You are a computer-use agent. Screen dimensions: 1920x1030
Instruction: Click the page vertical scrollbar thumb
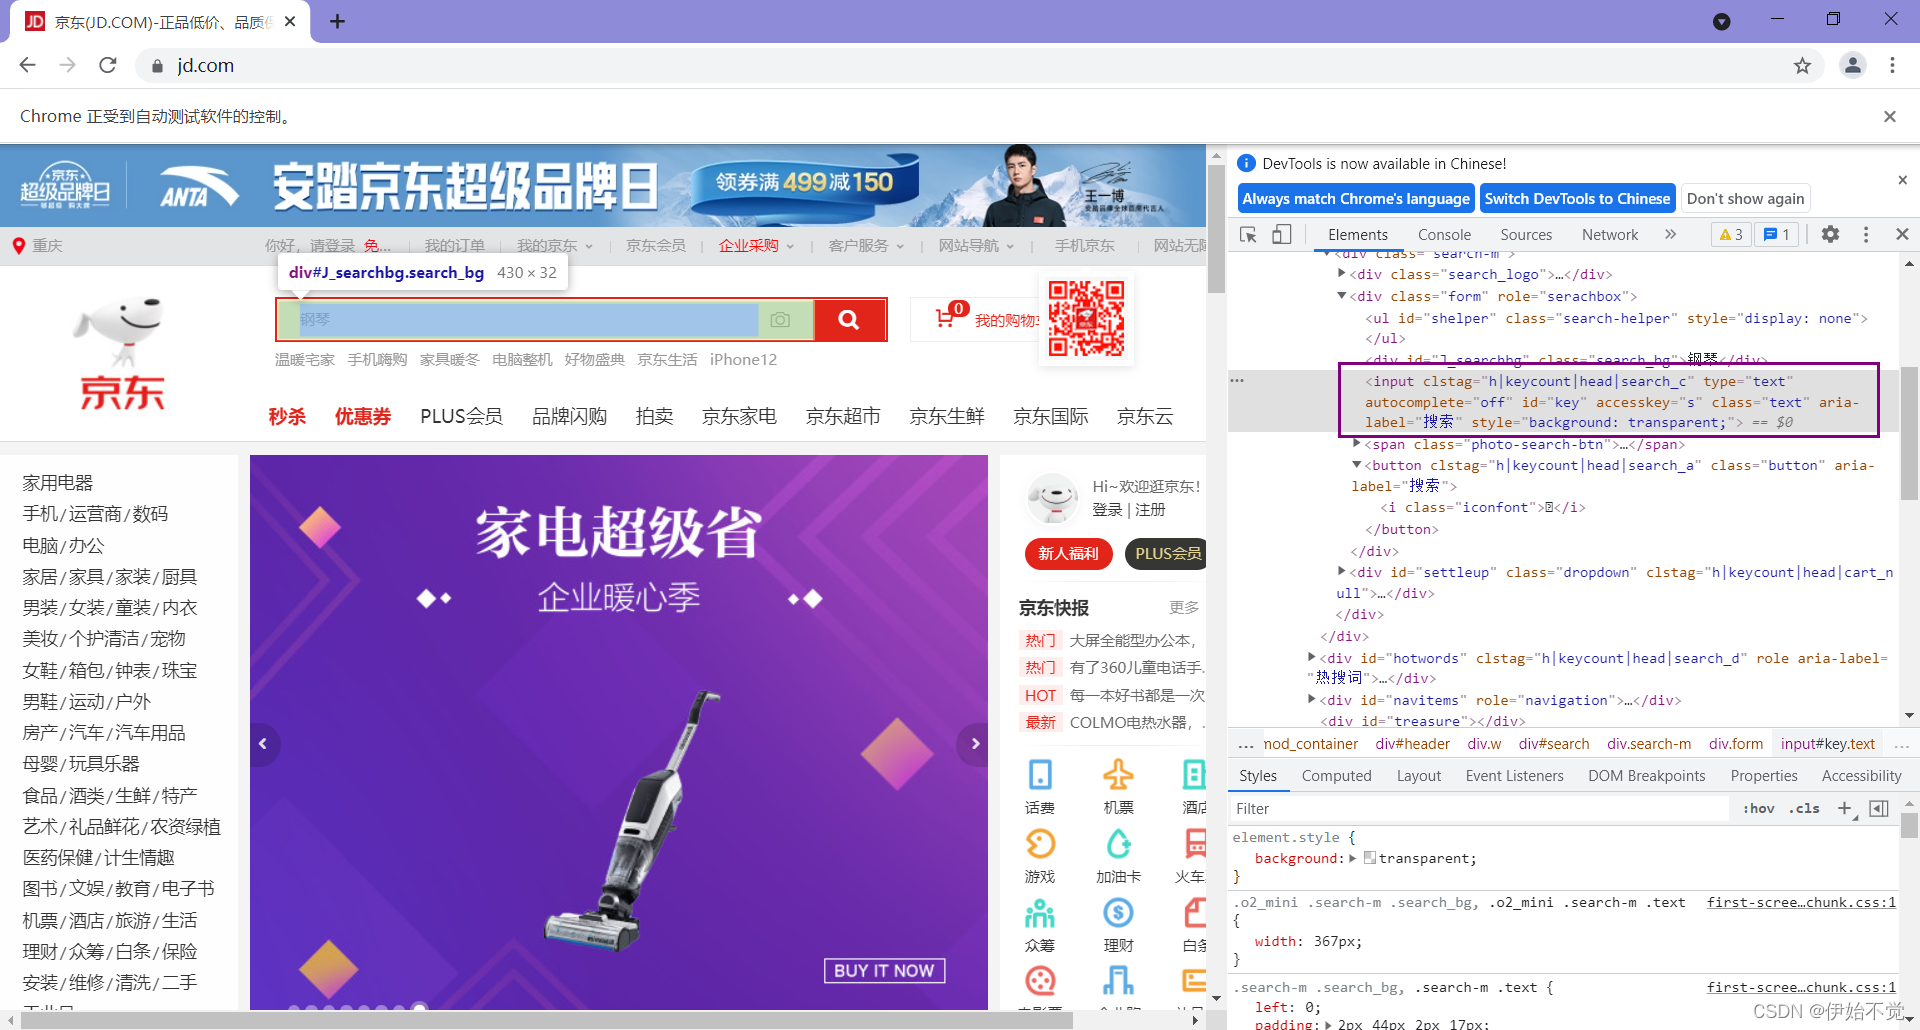1216,228
